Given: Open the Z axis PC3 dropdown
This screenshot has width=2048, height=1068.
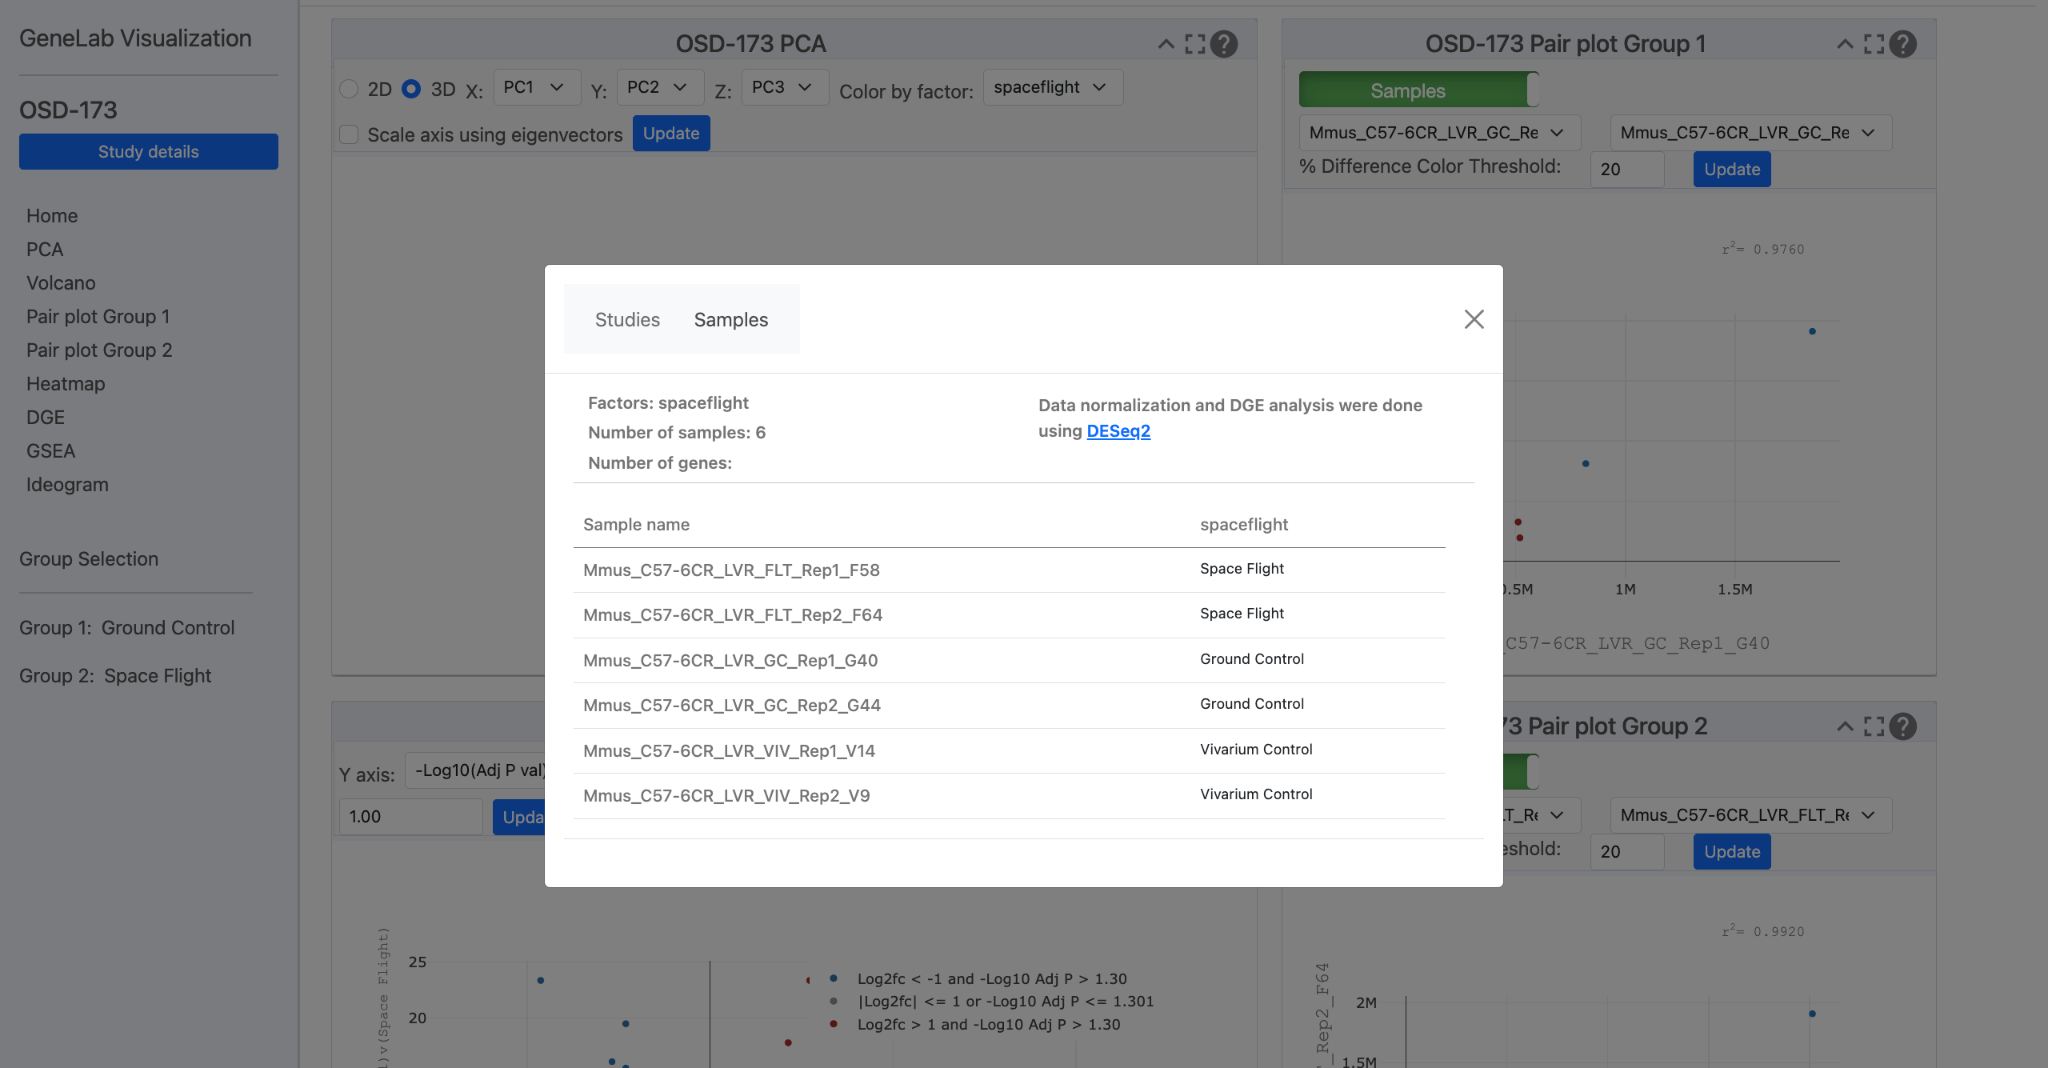Looking at the screenshot, I should (783, 87).
